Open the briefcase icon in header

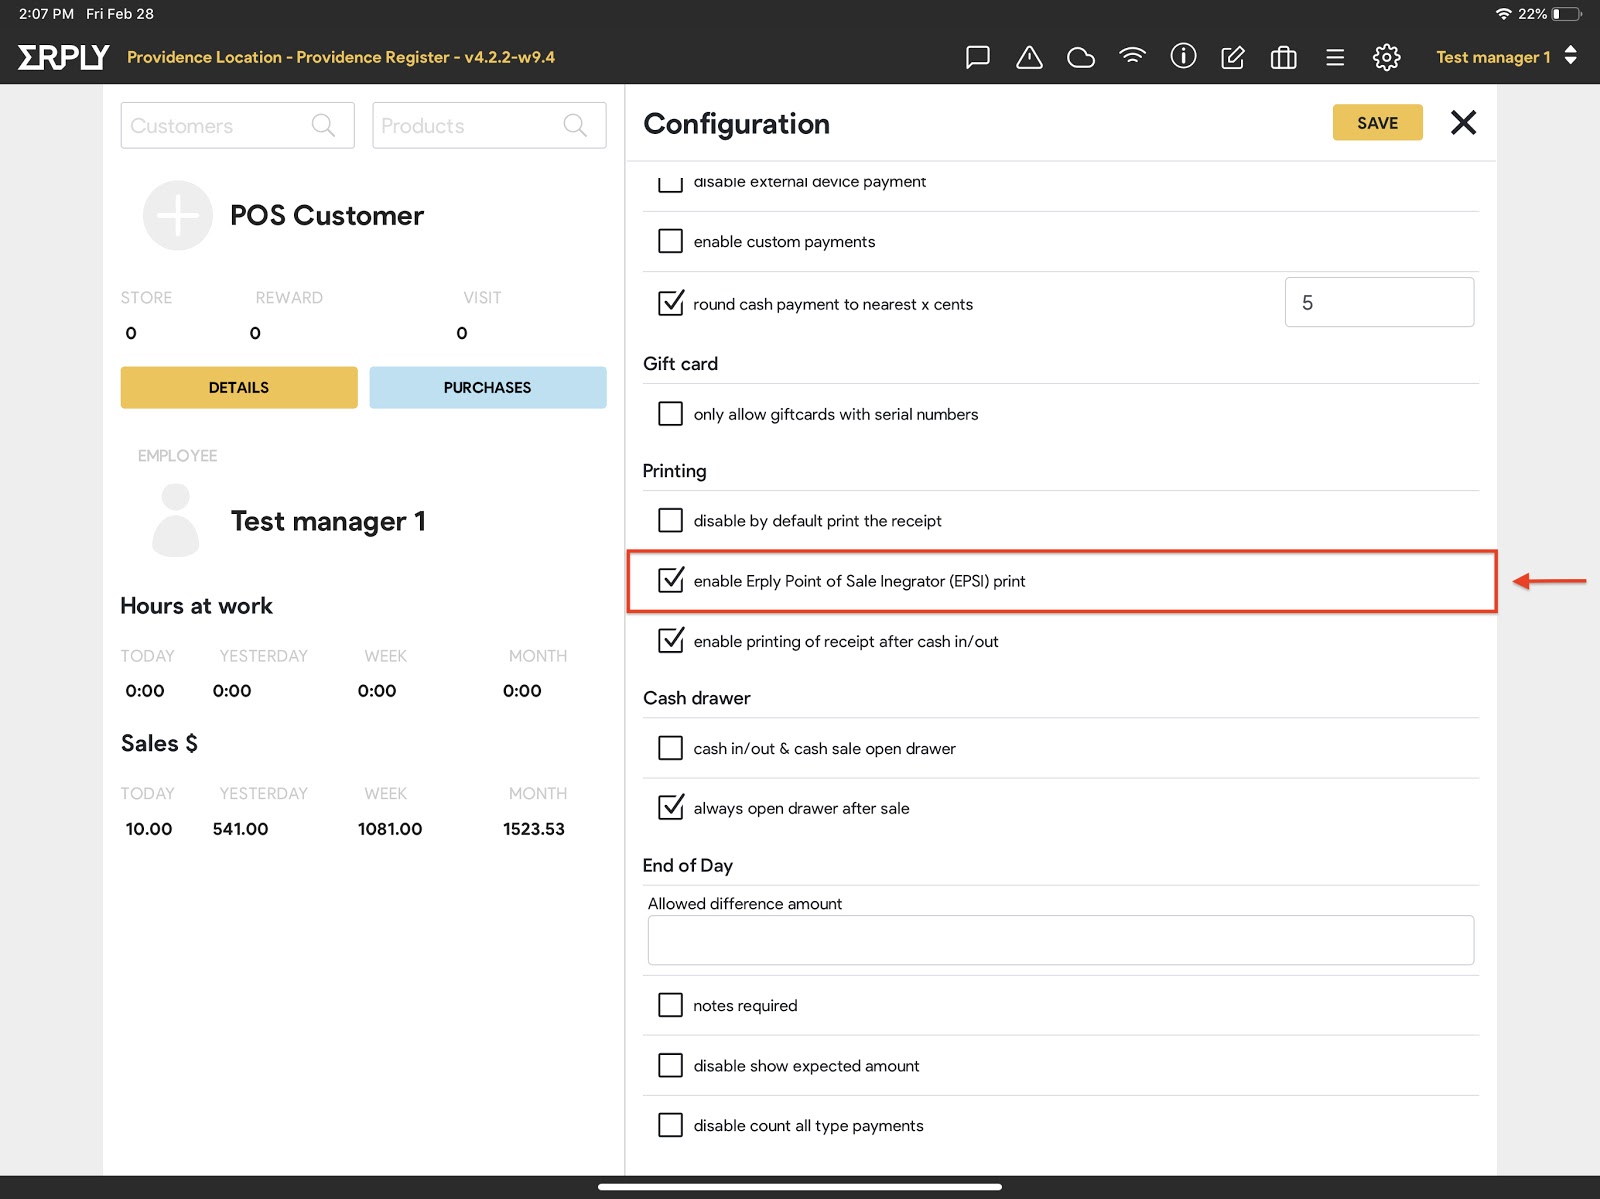(1283, 57)
